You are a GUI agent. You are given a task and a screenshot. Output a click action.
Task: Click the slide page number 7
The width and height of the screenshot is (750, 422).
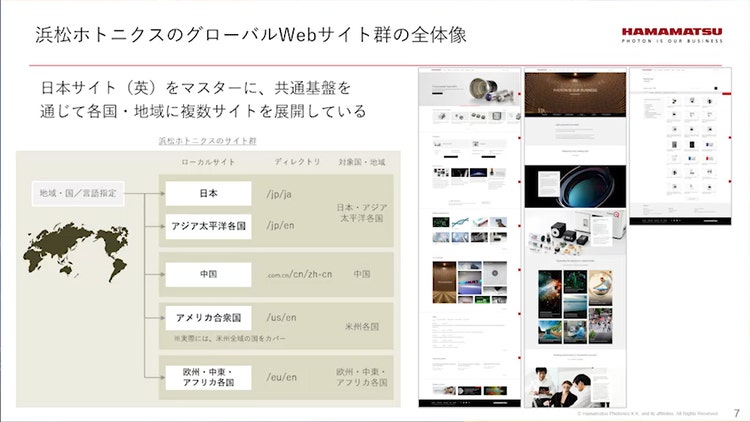tap(737, 412)
